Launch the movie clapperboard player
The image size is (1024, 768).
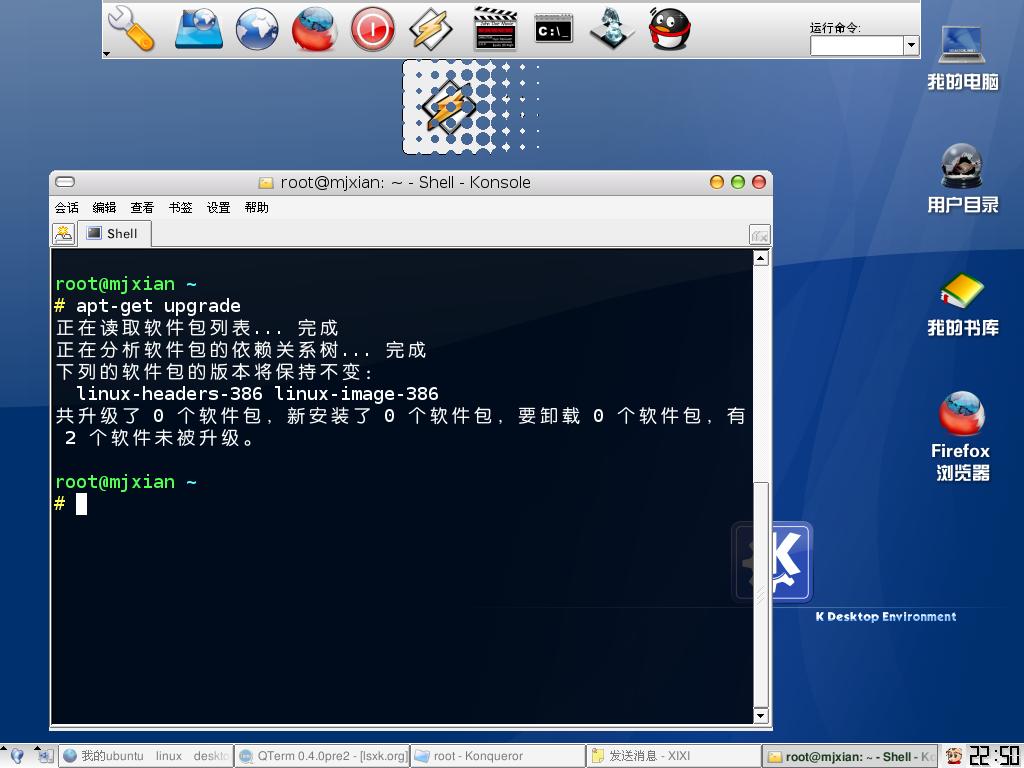click(x=495, y=29)
